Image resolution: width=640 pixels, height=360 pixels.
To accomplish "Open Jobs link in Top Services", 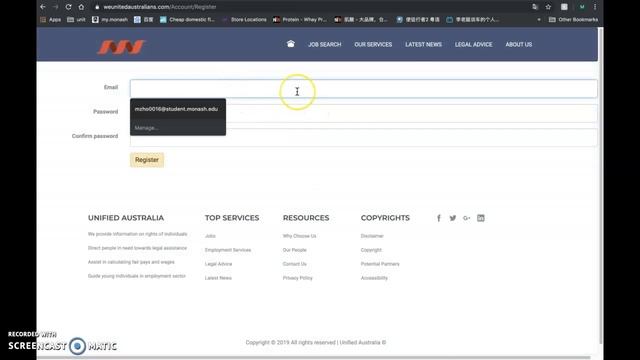I will [x=210, y=236].
